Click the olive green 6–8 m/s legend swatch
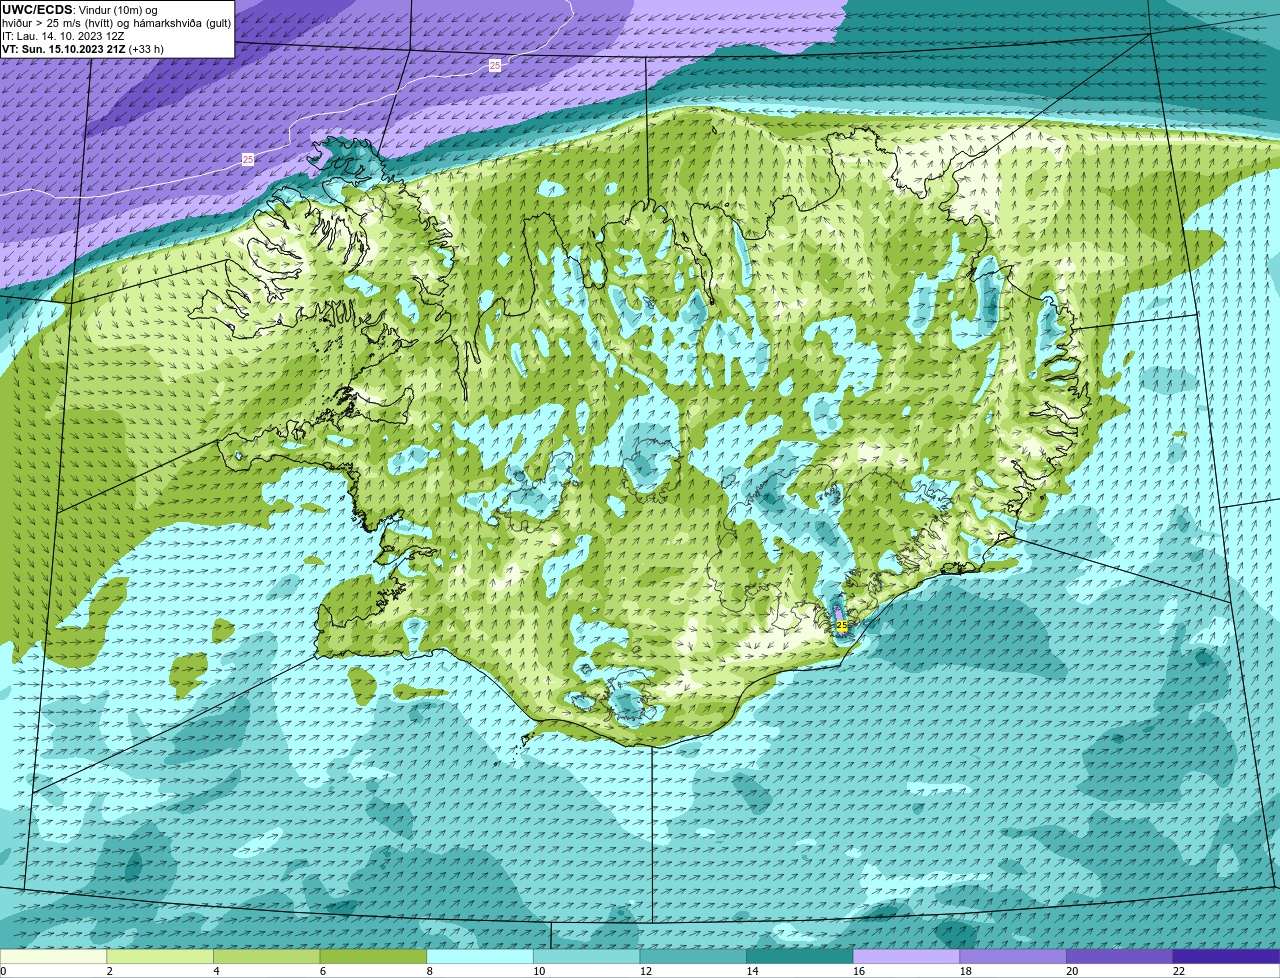 pos(373,956)
